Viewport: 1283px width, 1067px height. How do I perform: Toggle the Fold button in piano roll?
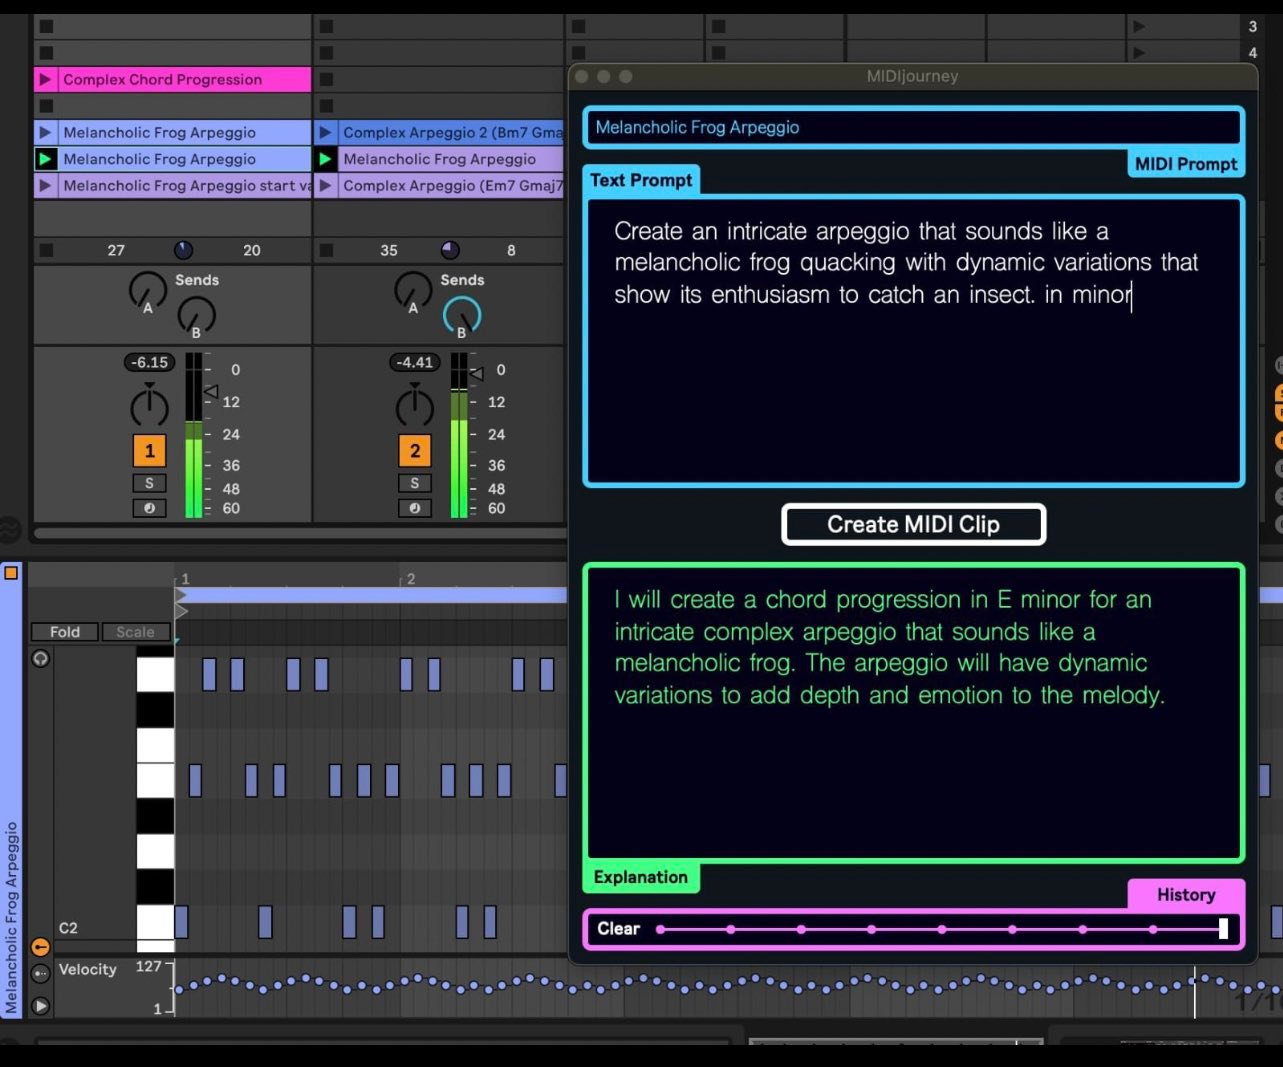(64, 632)
